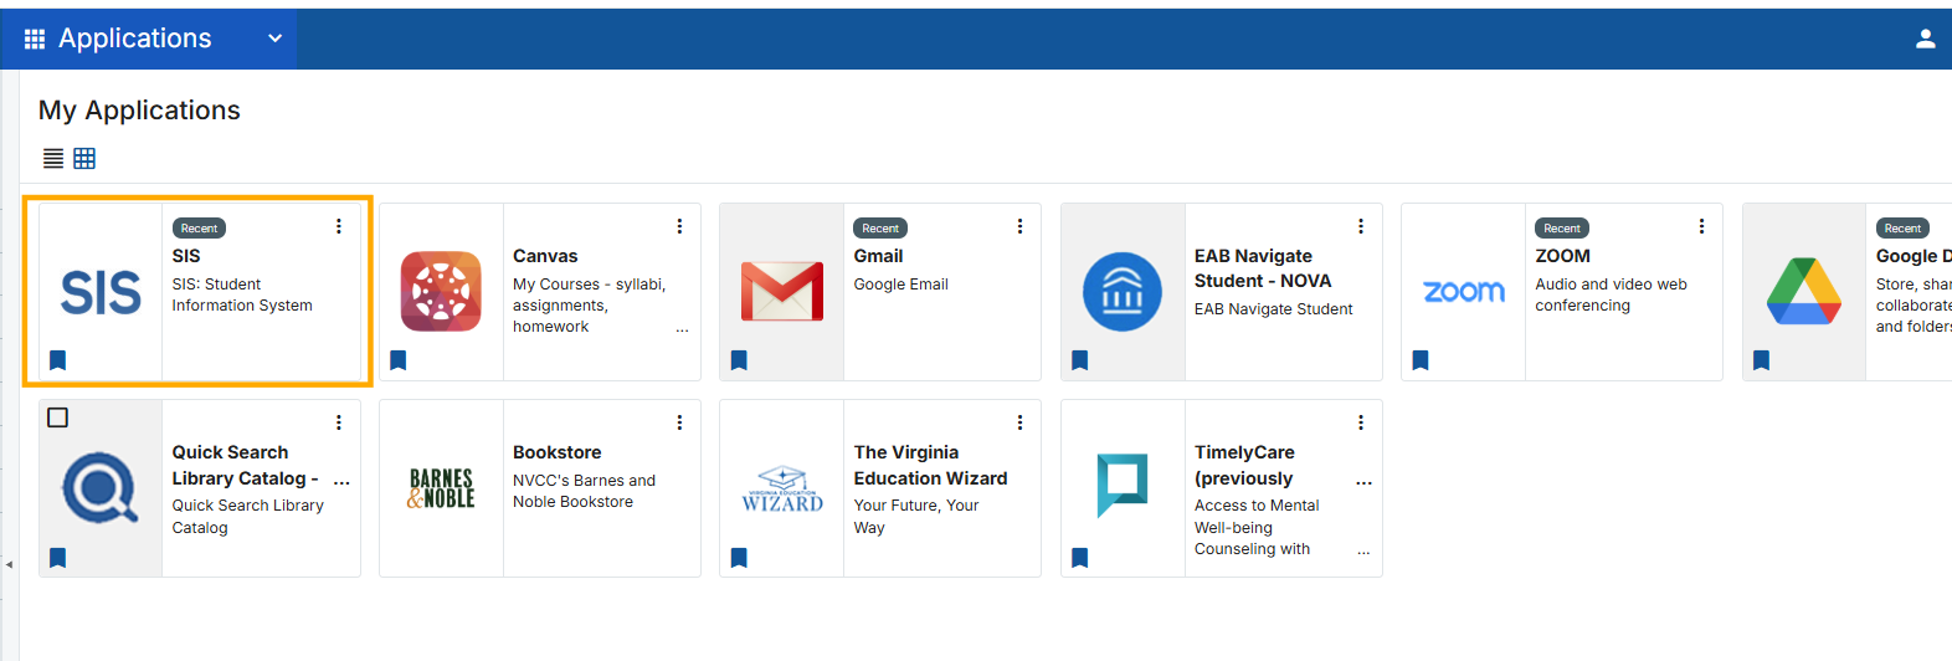Open the SIS application logo
This screenshot has height=662, width=1952.
(101, 293)
